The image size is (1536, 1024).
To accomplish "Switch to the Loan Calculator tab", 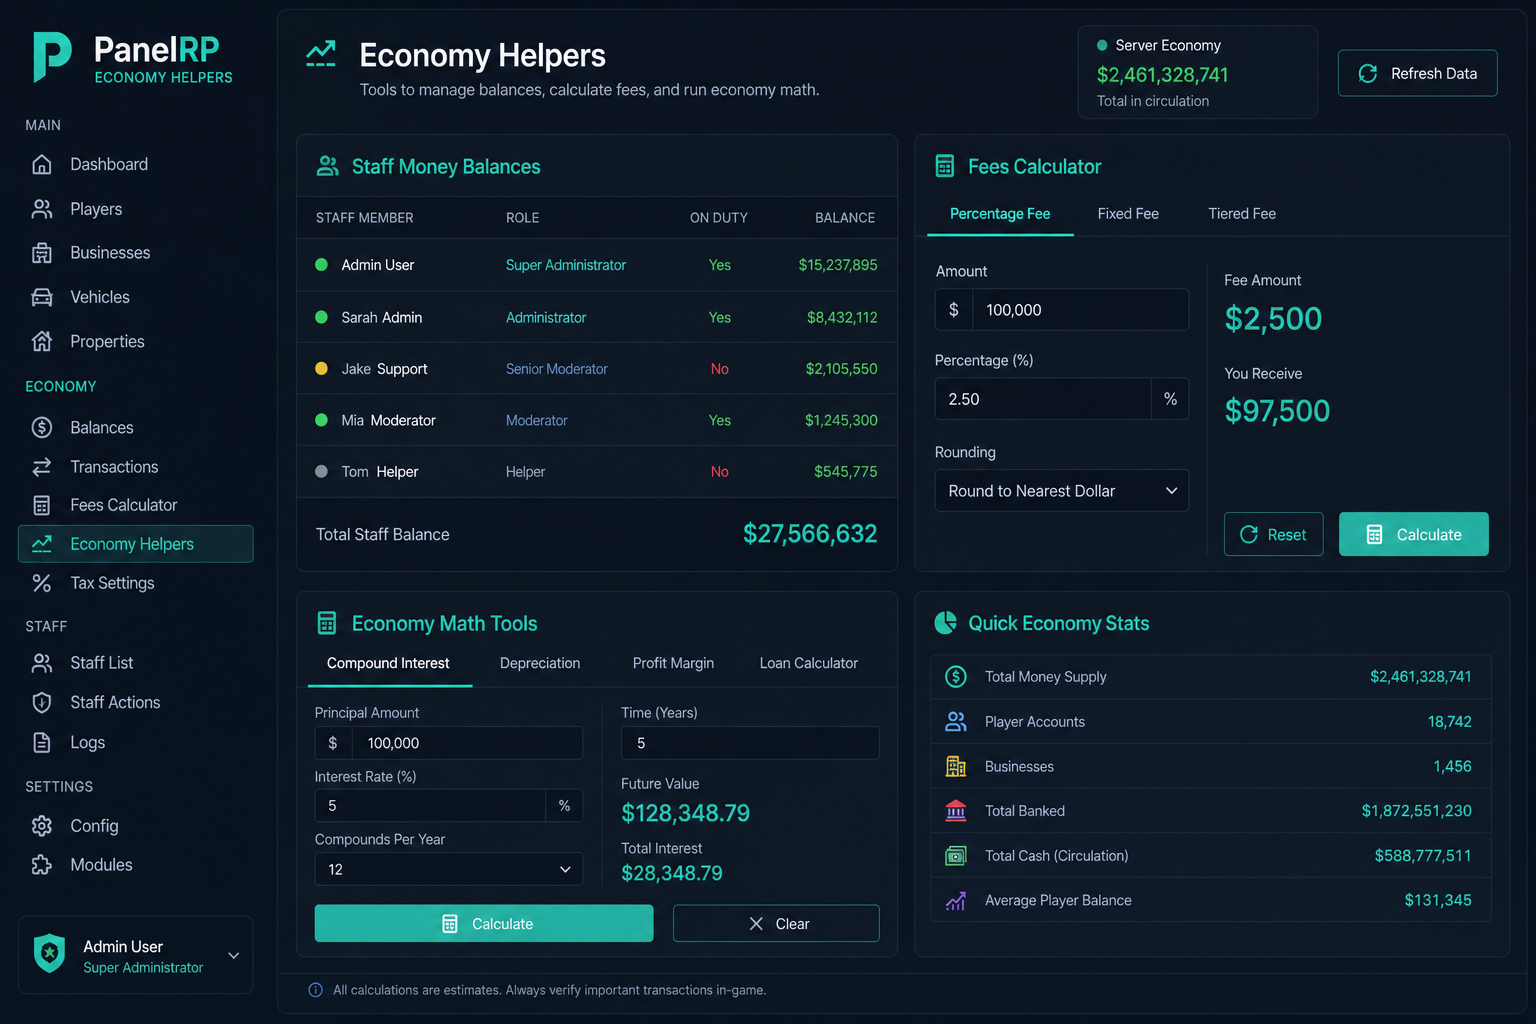I will point(808,663).
